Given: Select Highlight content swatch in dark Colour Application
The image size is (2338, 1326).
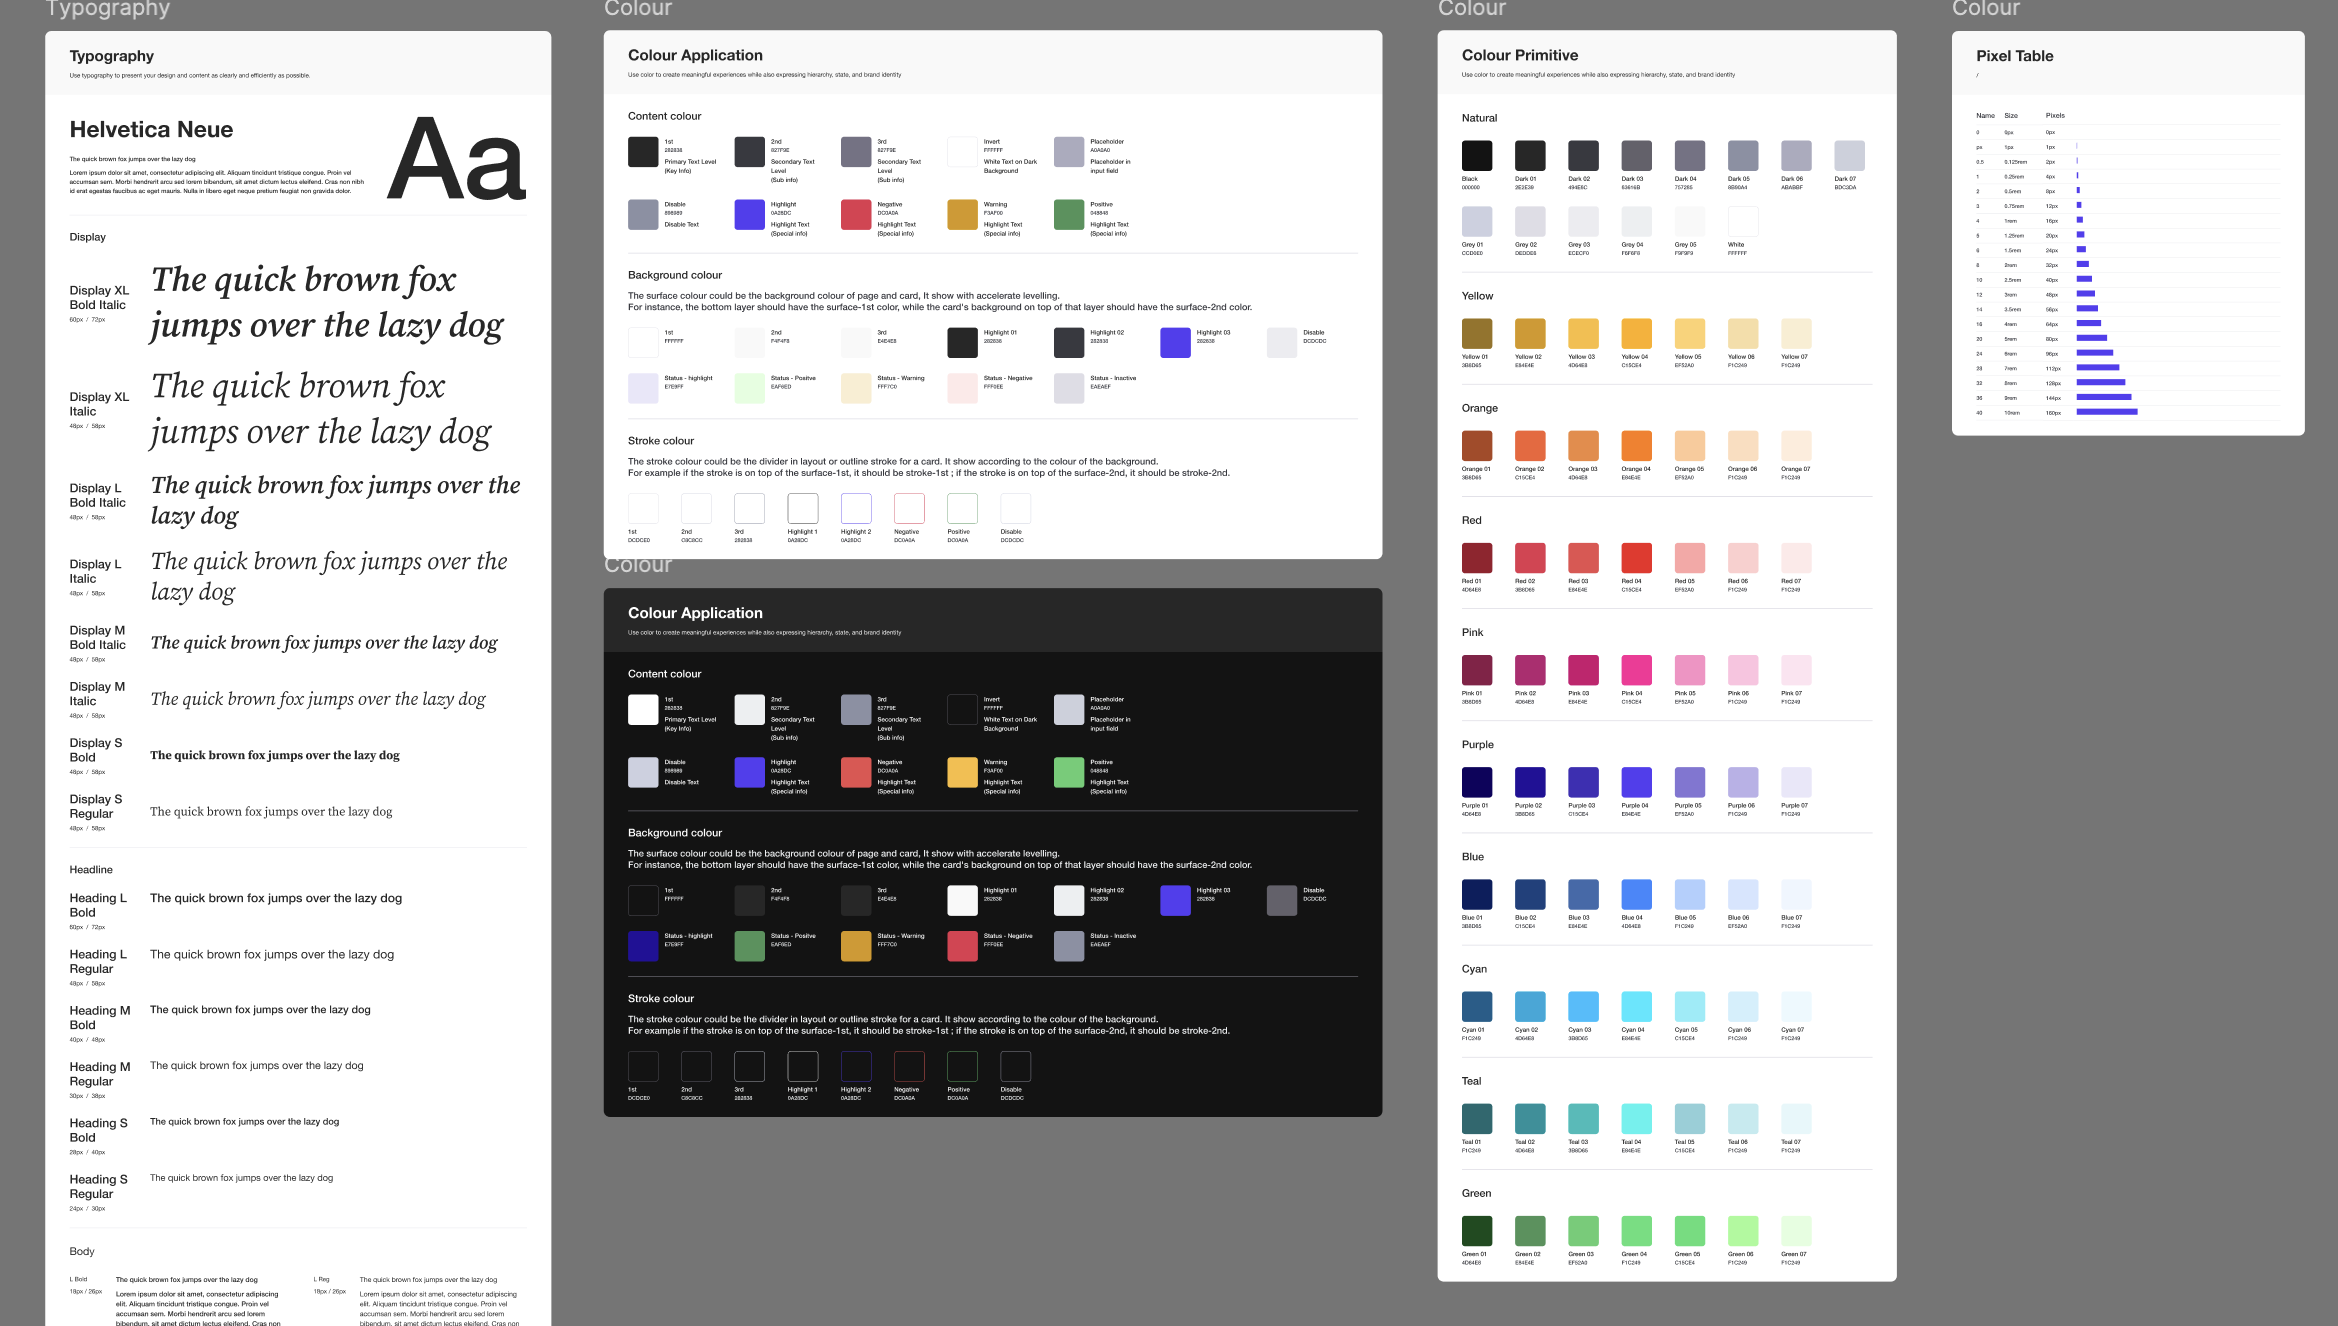Looking at the screenshot, I should (x=750, y=772).
